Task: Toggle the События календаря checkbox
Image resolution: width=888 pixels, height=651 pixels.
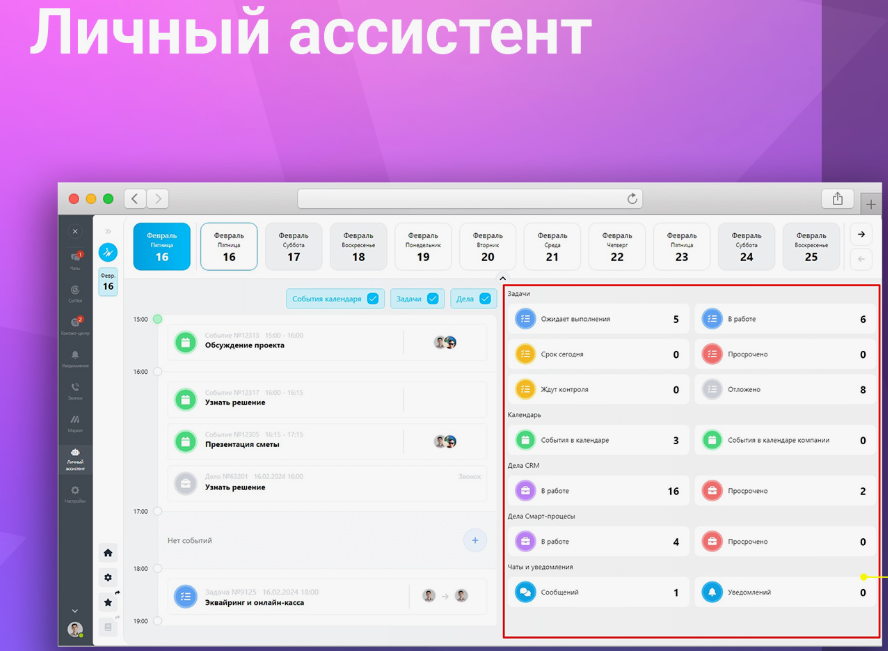Action: tap(373, 298)
